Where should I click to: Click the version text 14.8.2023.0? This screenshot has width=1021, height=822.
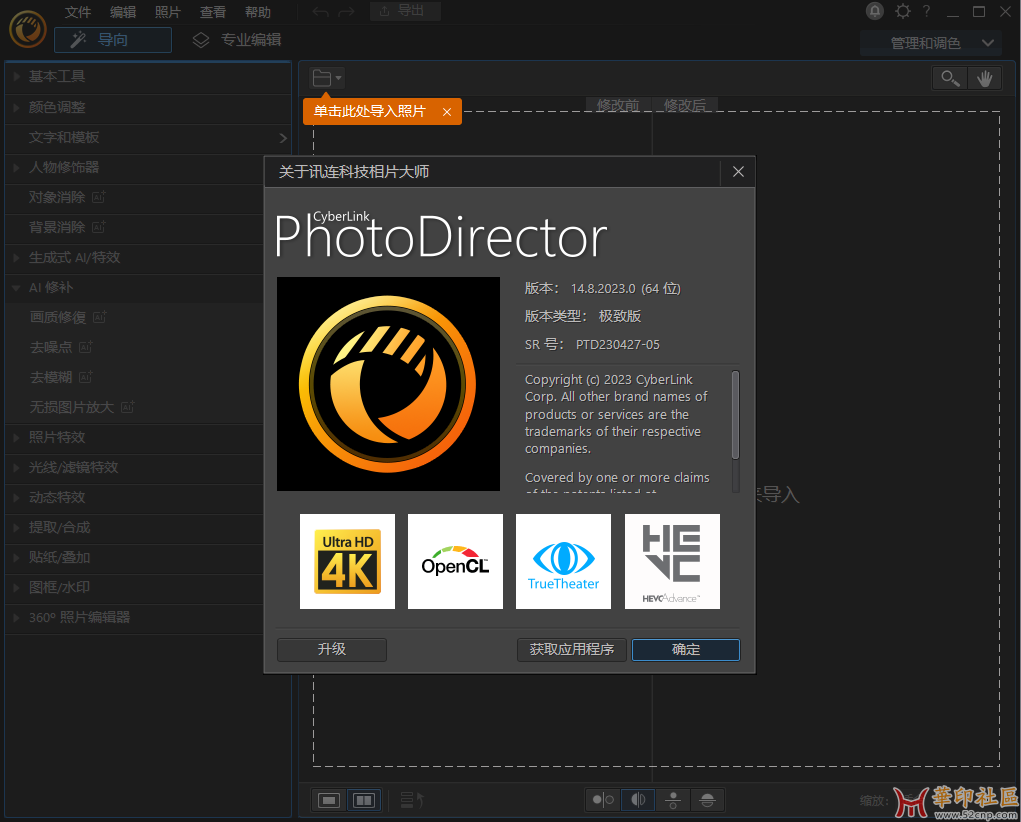603,289
